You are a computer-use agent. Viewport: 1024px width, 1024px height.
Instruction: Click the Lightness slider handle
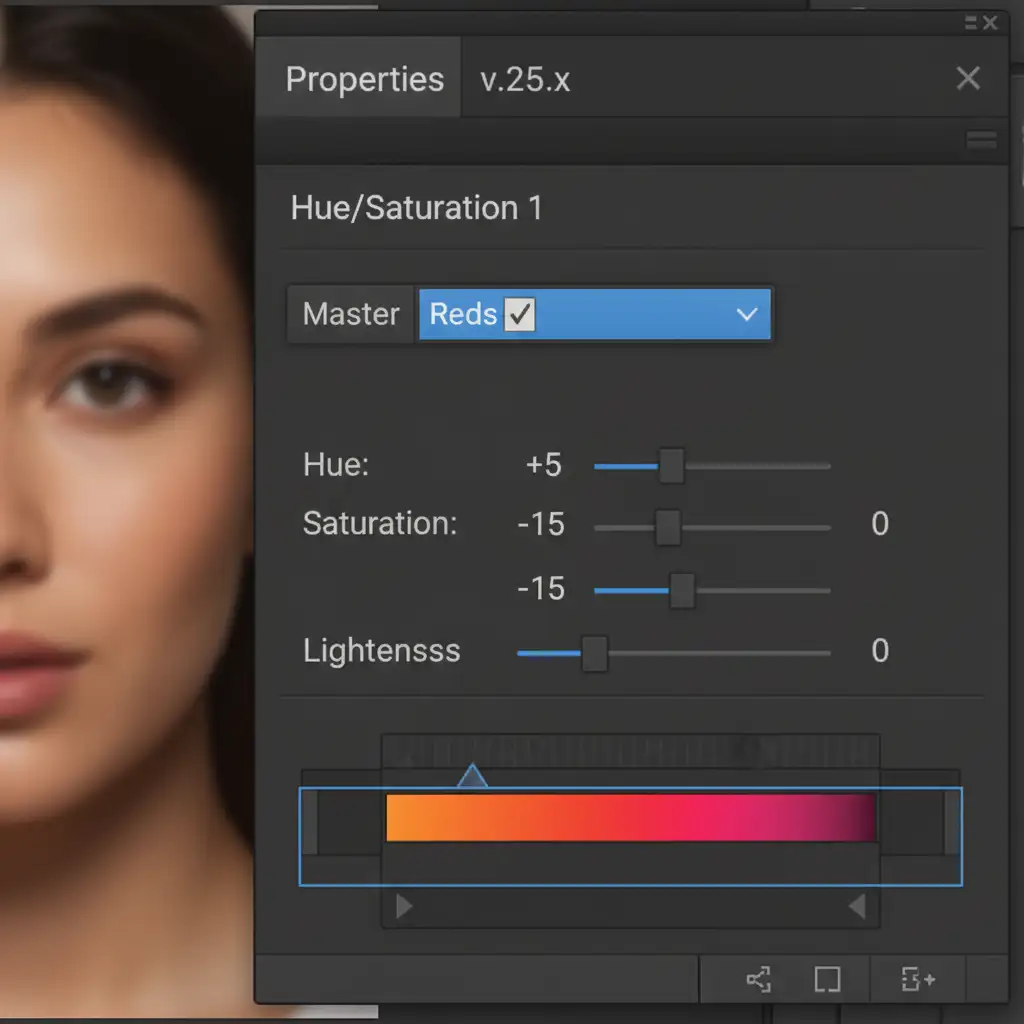pyautogui.click(x=594, y=654)
